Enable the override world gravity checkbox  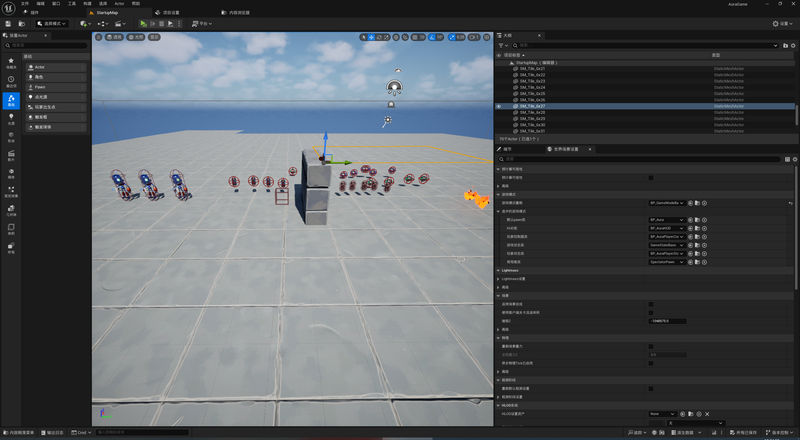pyautogui.click(x=651, y=346)
